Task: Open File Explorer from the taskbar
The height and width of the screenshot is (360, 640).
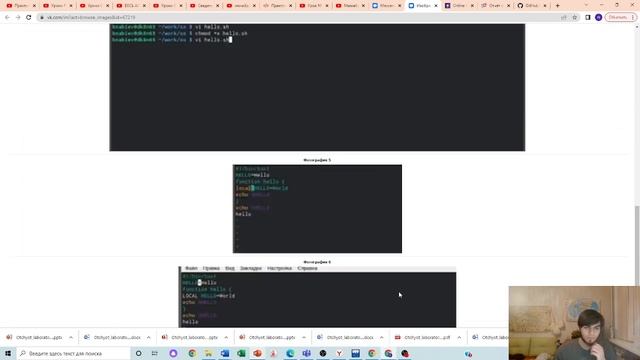Action: click(x=208, y=353)
